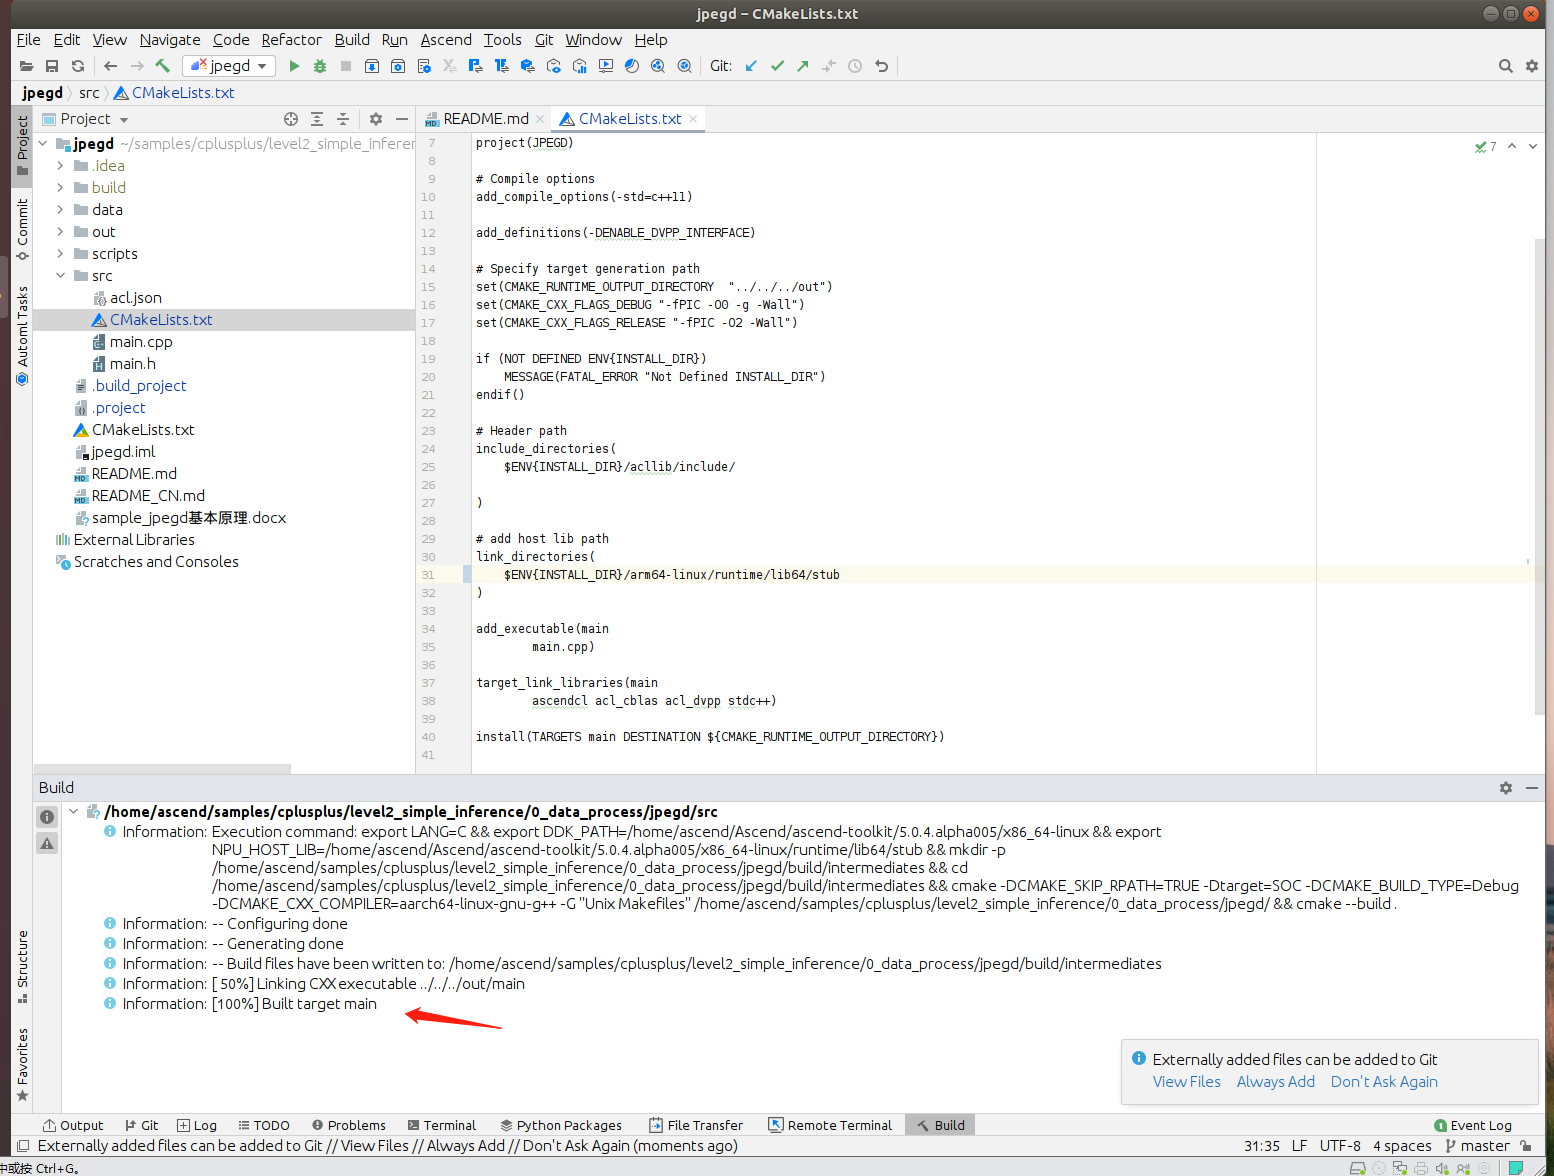
Task: Toggle the Commit side tool window
Action: (22, 228)
